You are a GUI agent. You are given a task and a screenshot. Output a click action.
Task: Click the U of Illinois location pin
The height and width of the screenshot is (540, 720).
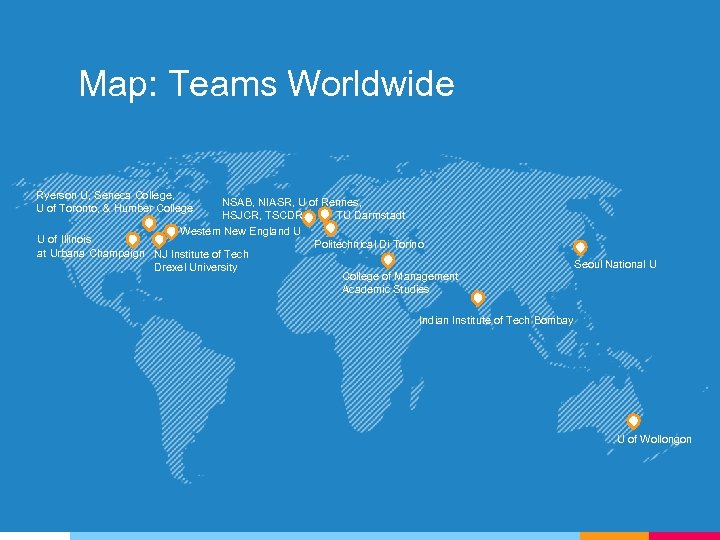point(133,240)
